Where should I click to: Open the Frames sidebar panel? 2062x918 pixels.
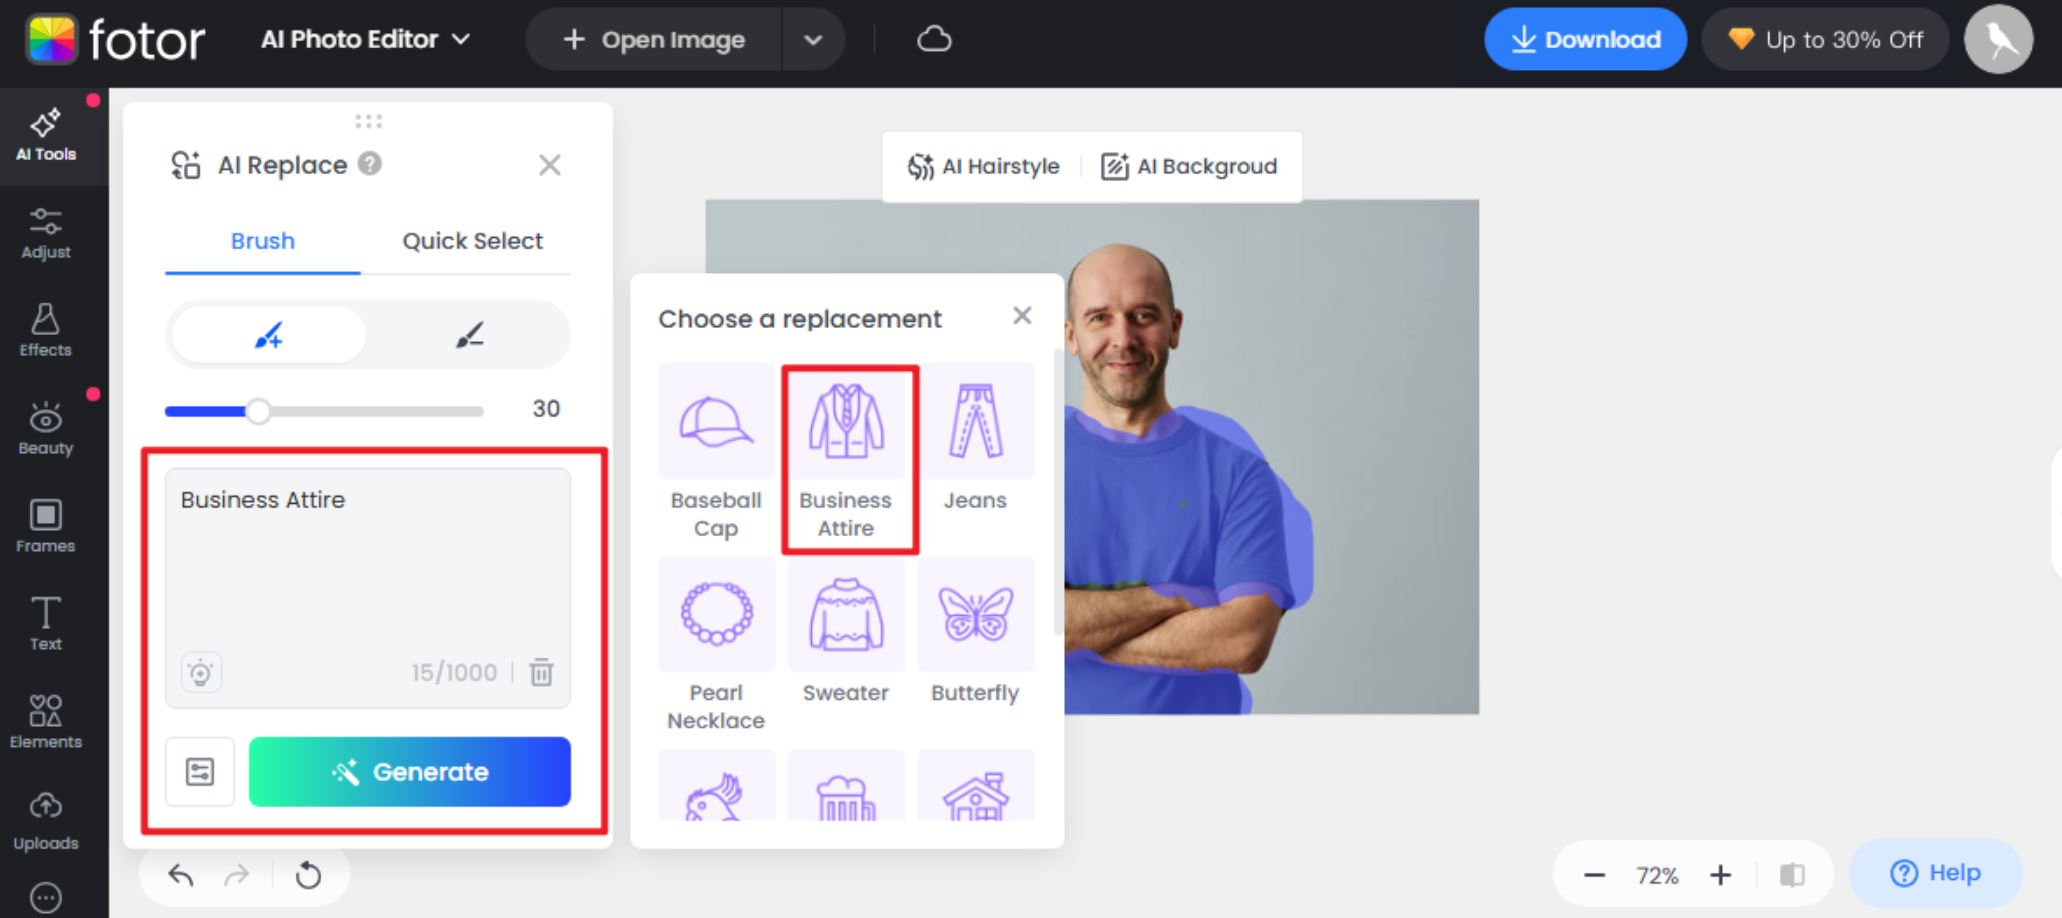[46, 527]
